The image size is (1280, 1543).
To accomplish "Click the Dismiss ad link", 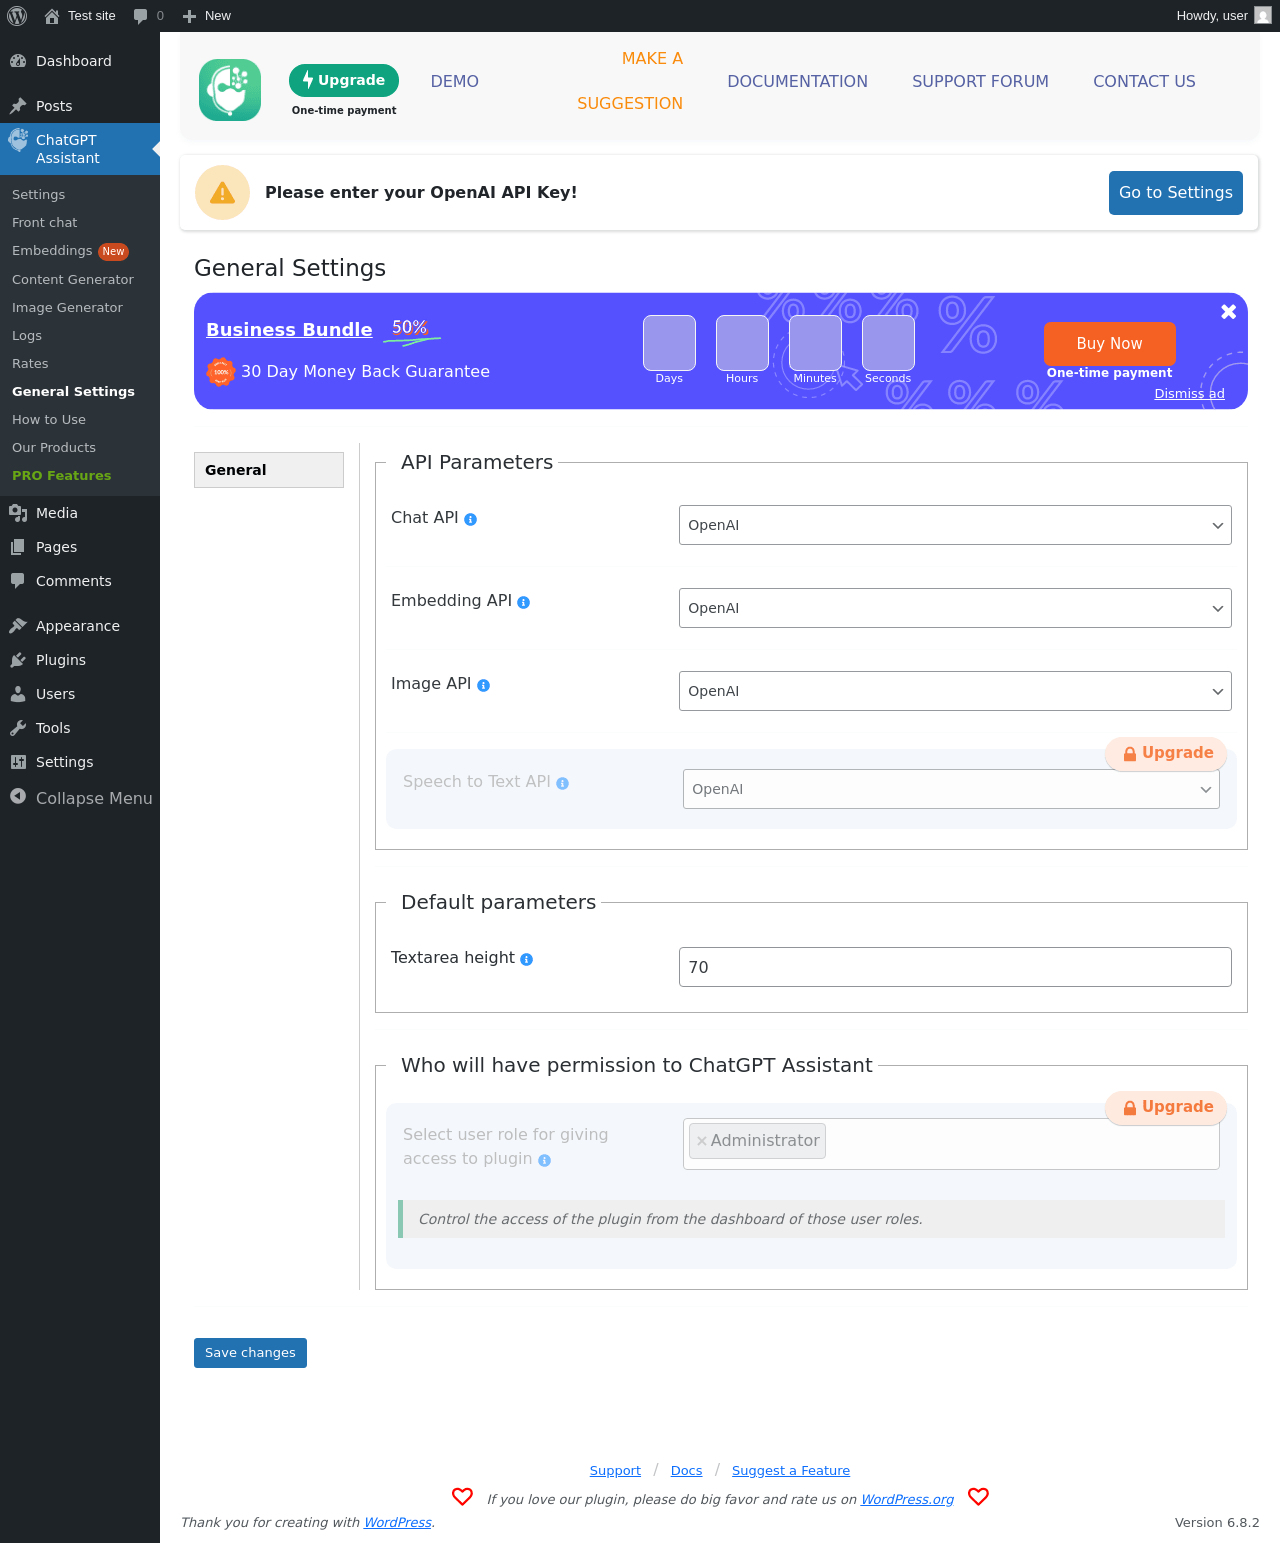I will tap(1189, 394).
